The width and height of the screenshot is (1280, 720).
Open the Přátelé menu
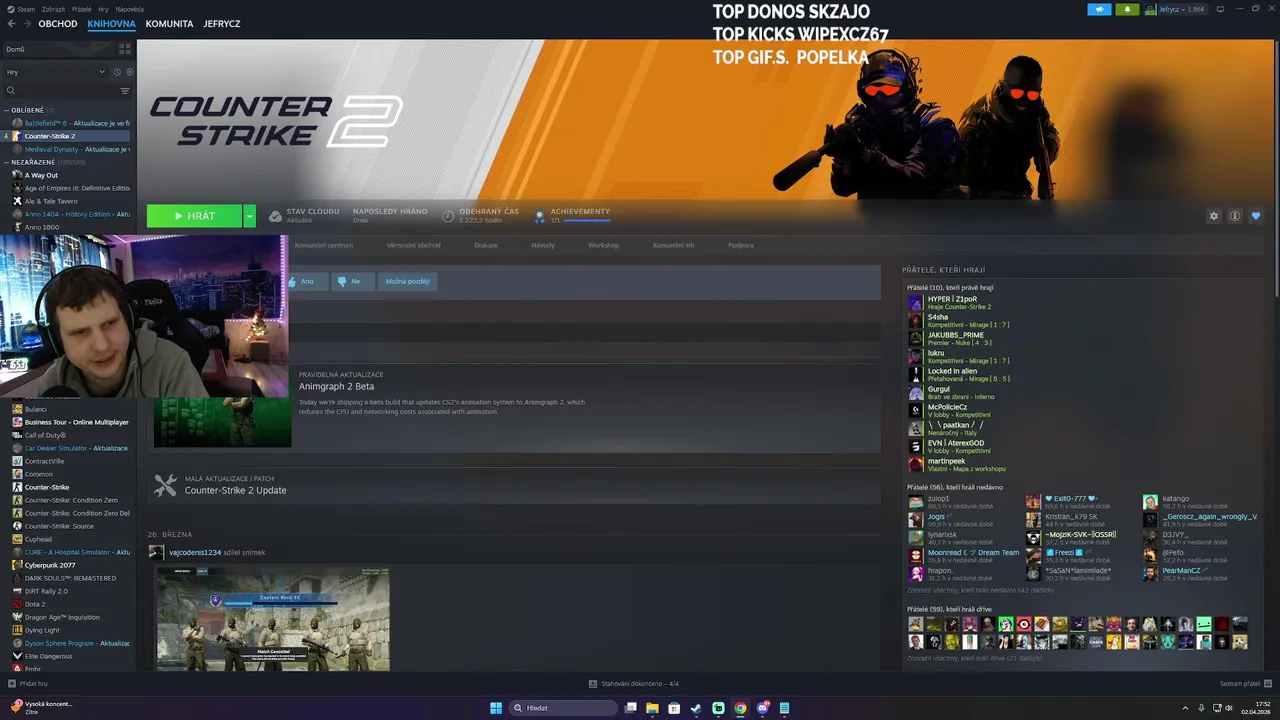tap(81, 9)
